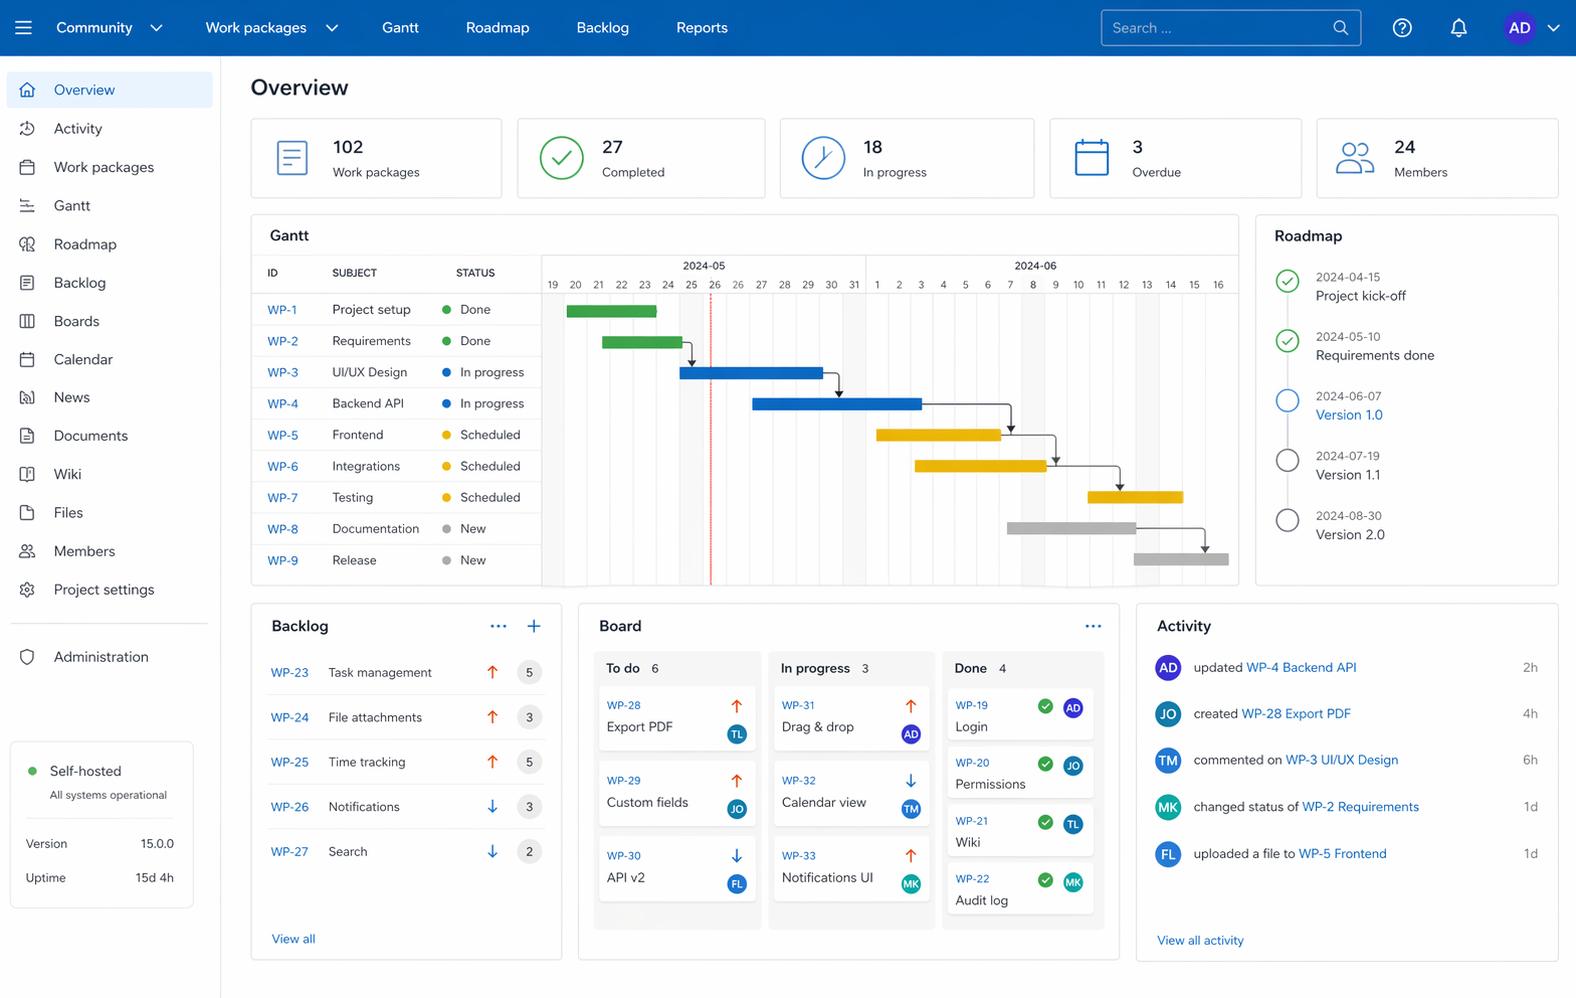Screen dimensions: 1576x998
Task: Open the Gantt top navigation item
Action: point(400,28)
